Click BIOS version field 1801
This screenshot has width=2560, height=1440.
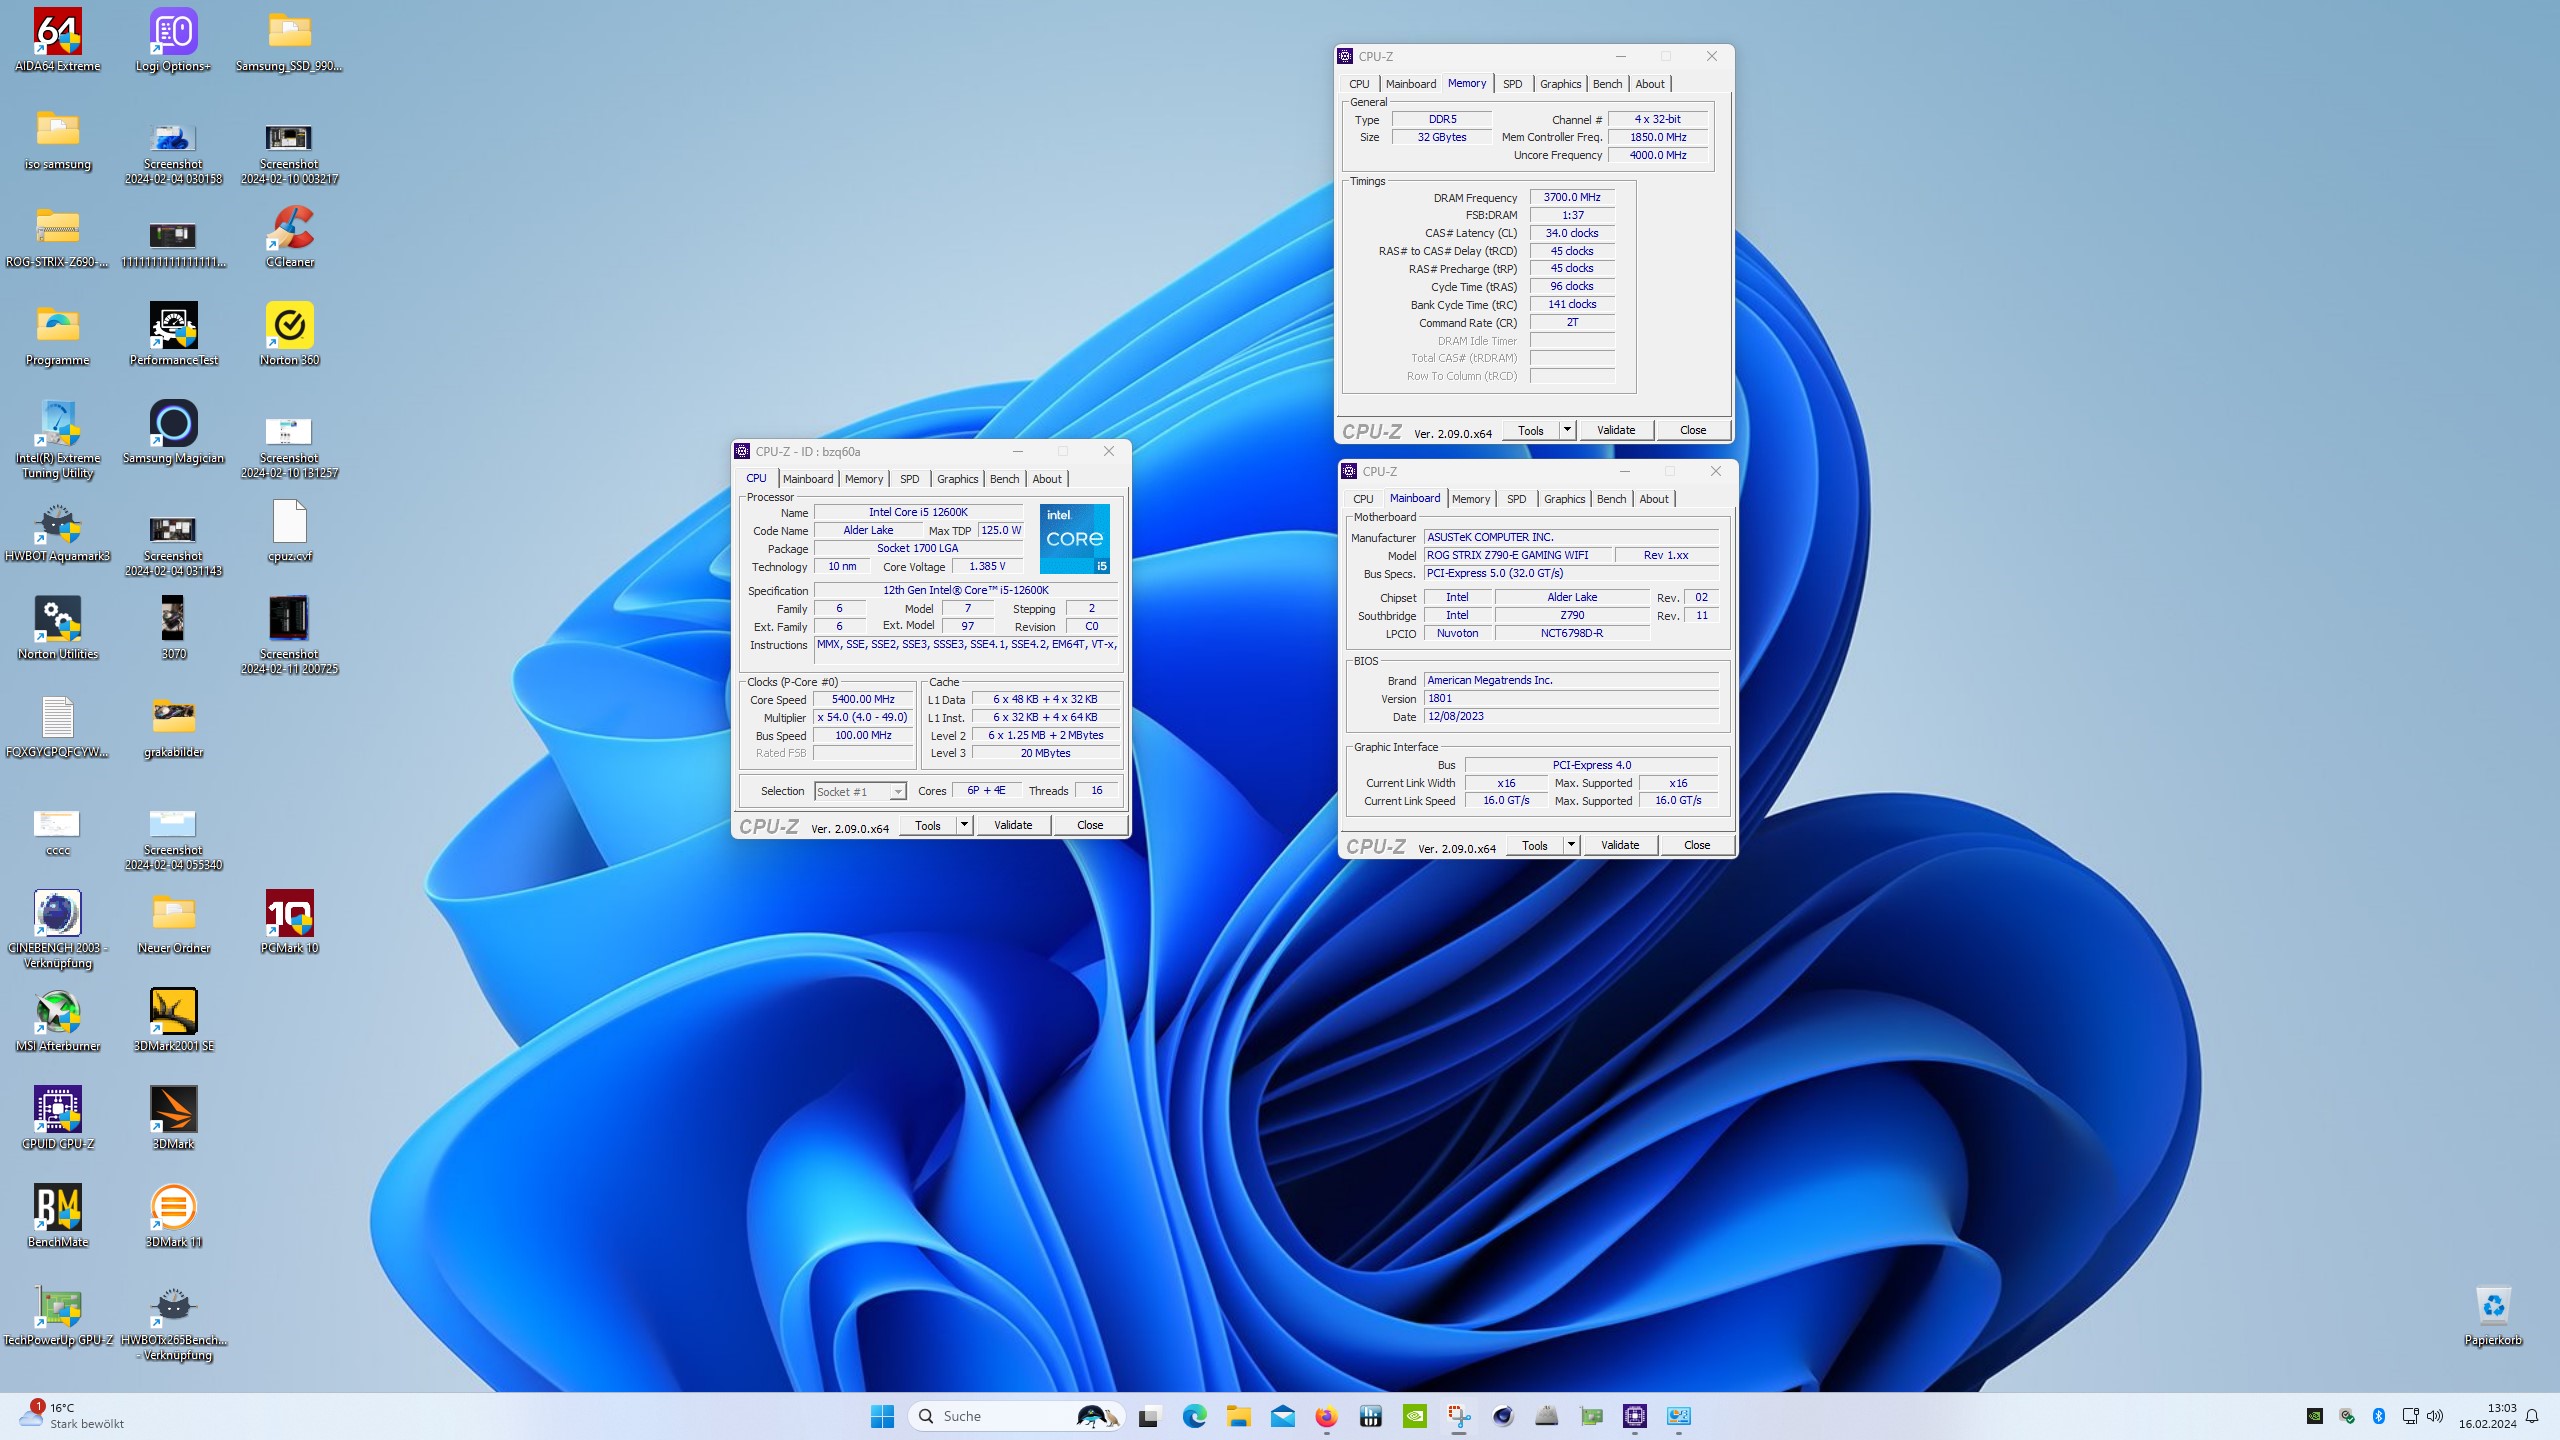[1571, 698]
